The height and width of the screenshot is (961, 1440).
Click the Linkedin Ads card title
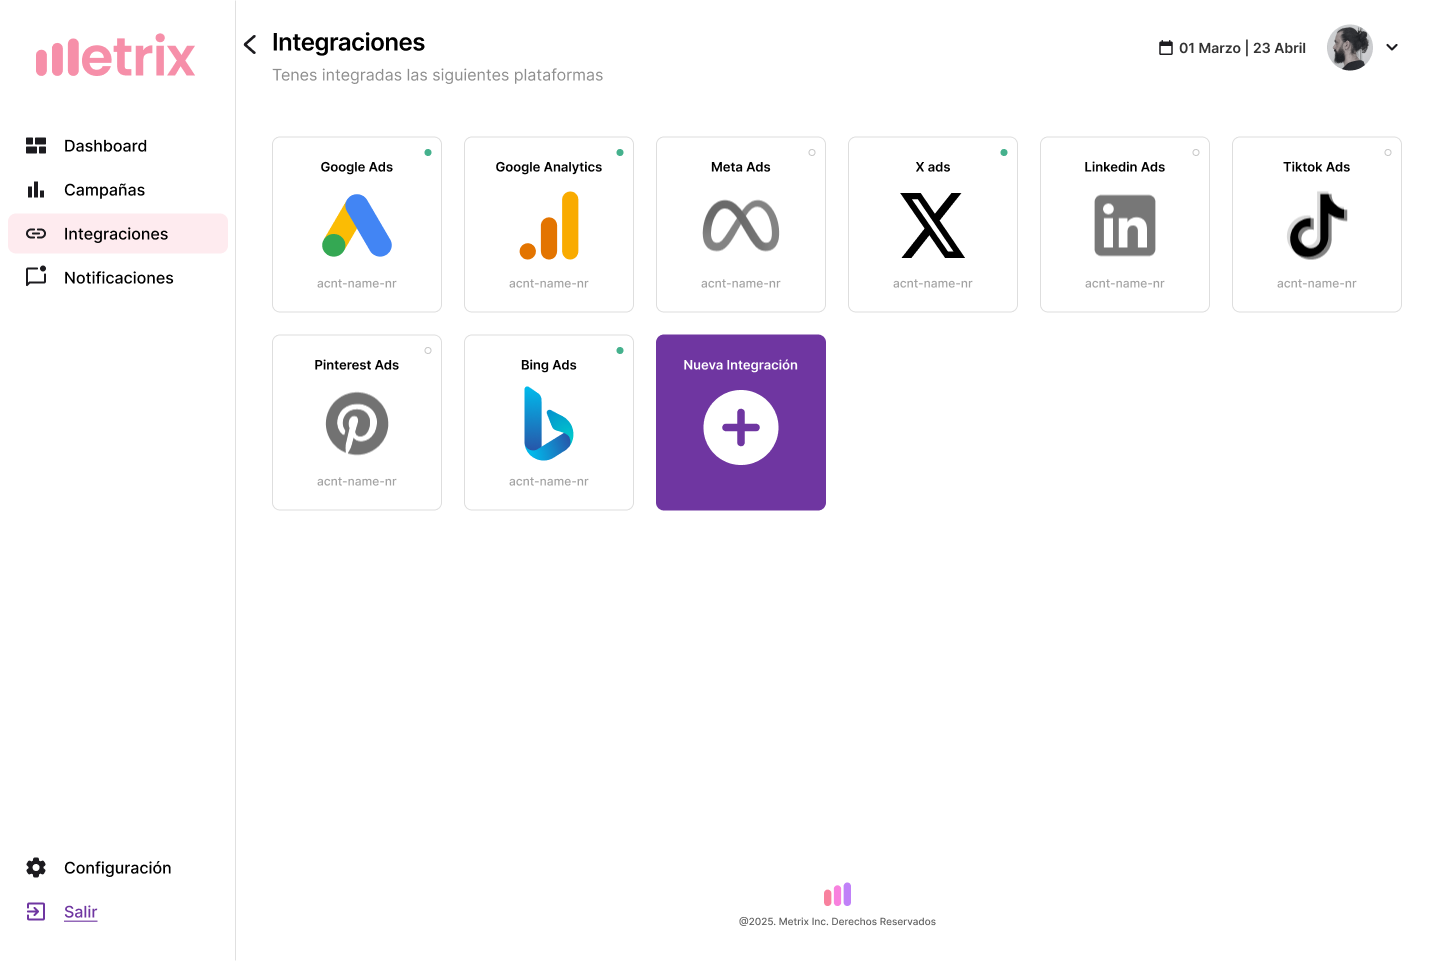pyautogui.click(x=1125, y=167)
